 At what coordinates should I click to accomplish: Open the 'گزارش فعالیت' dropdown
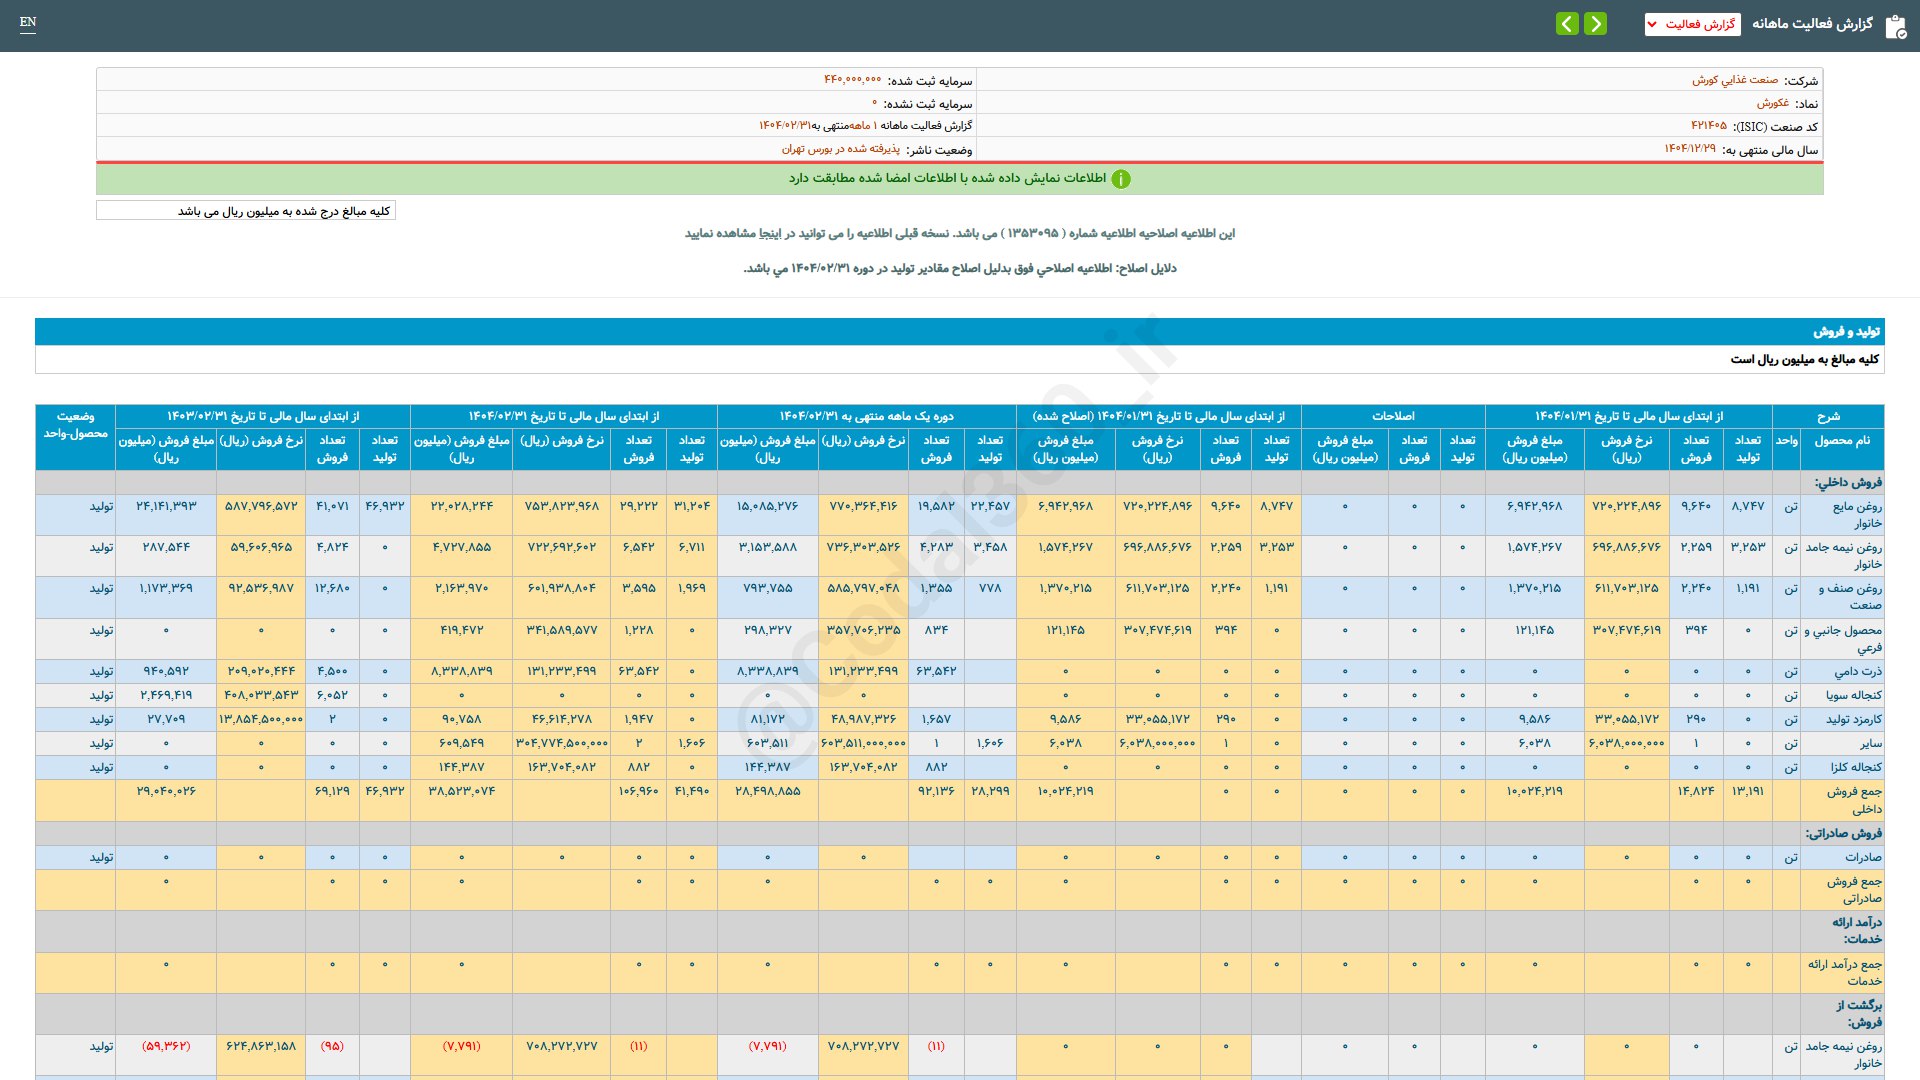(x=1692, y=24)
